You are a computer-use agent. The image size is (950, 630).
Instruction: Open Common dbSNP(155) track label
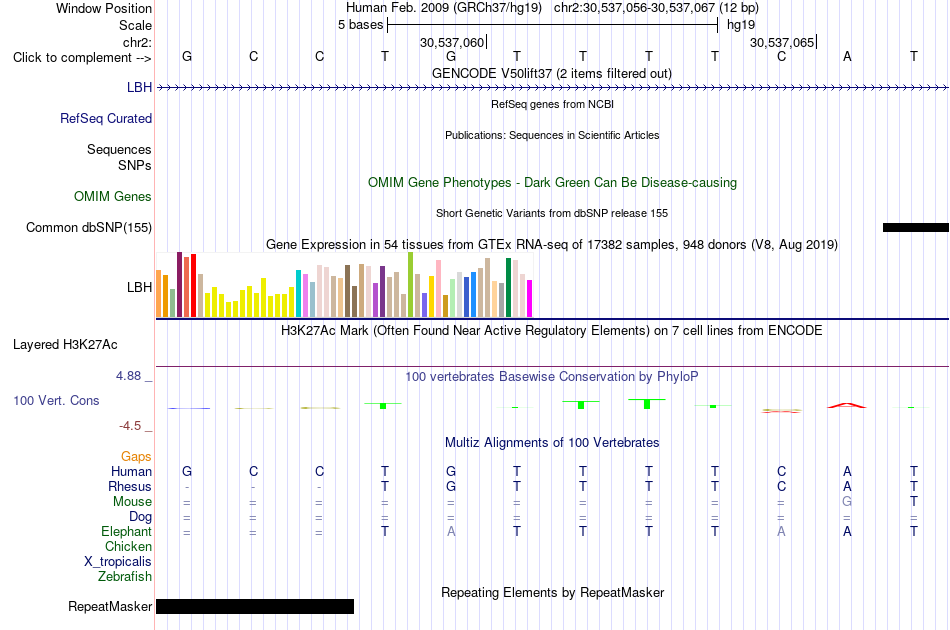pyautogui.click(x=89, y=228)
